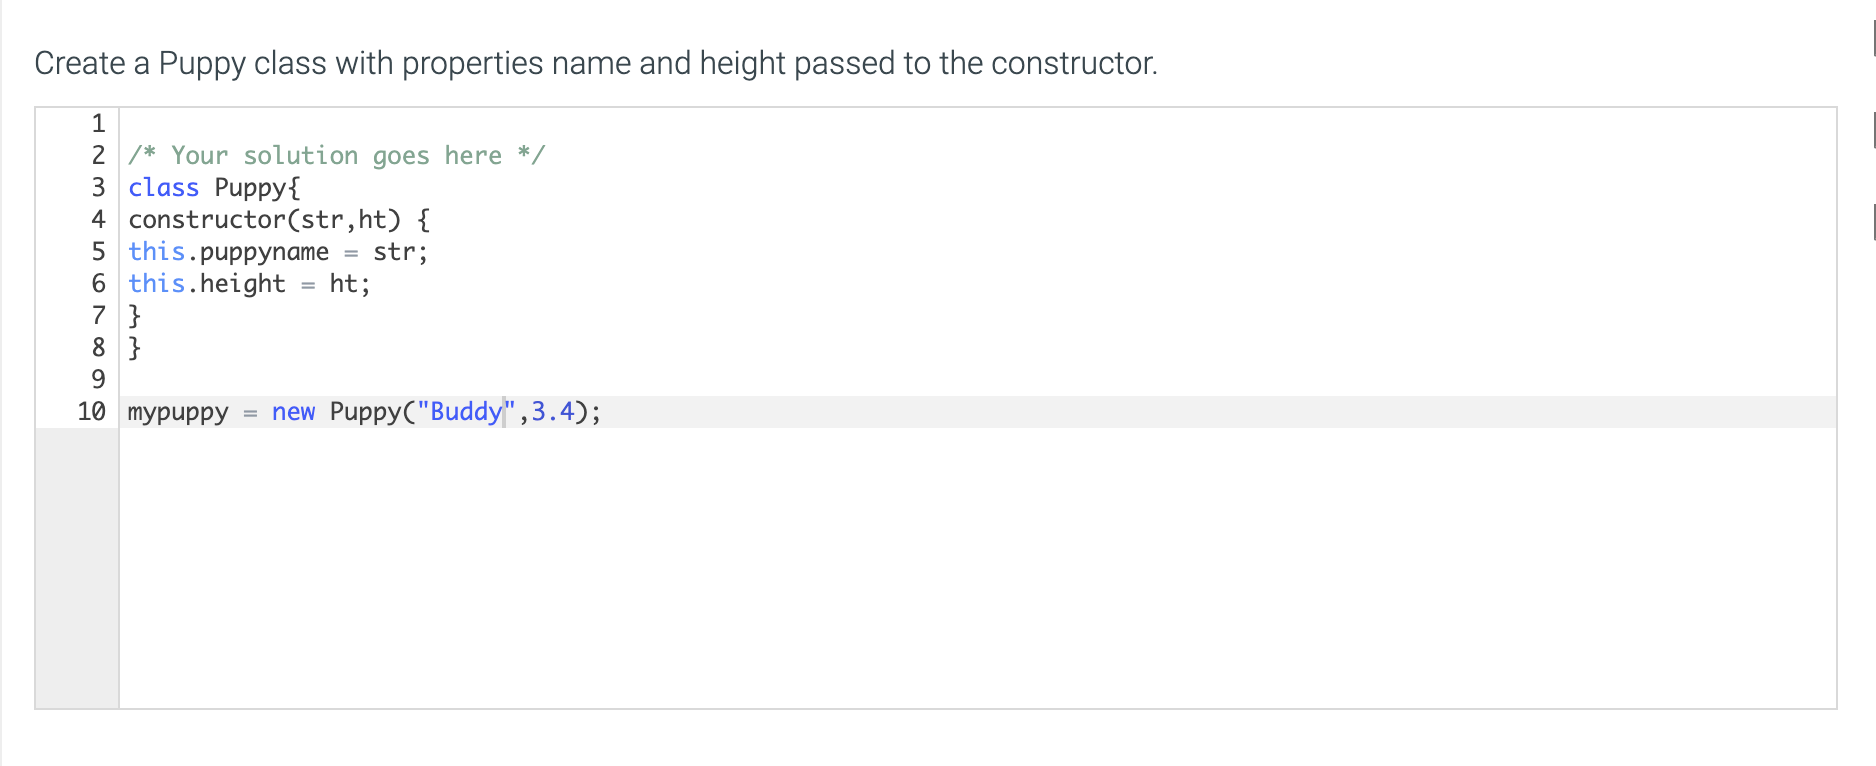Place cursor in 'constructor(str,ht)' text
1876x766 pixels.
pyautogui.click(x=265, y=219)
